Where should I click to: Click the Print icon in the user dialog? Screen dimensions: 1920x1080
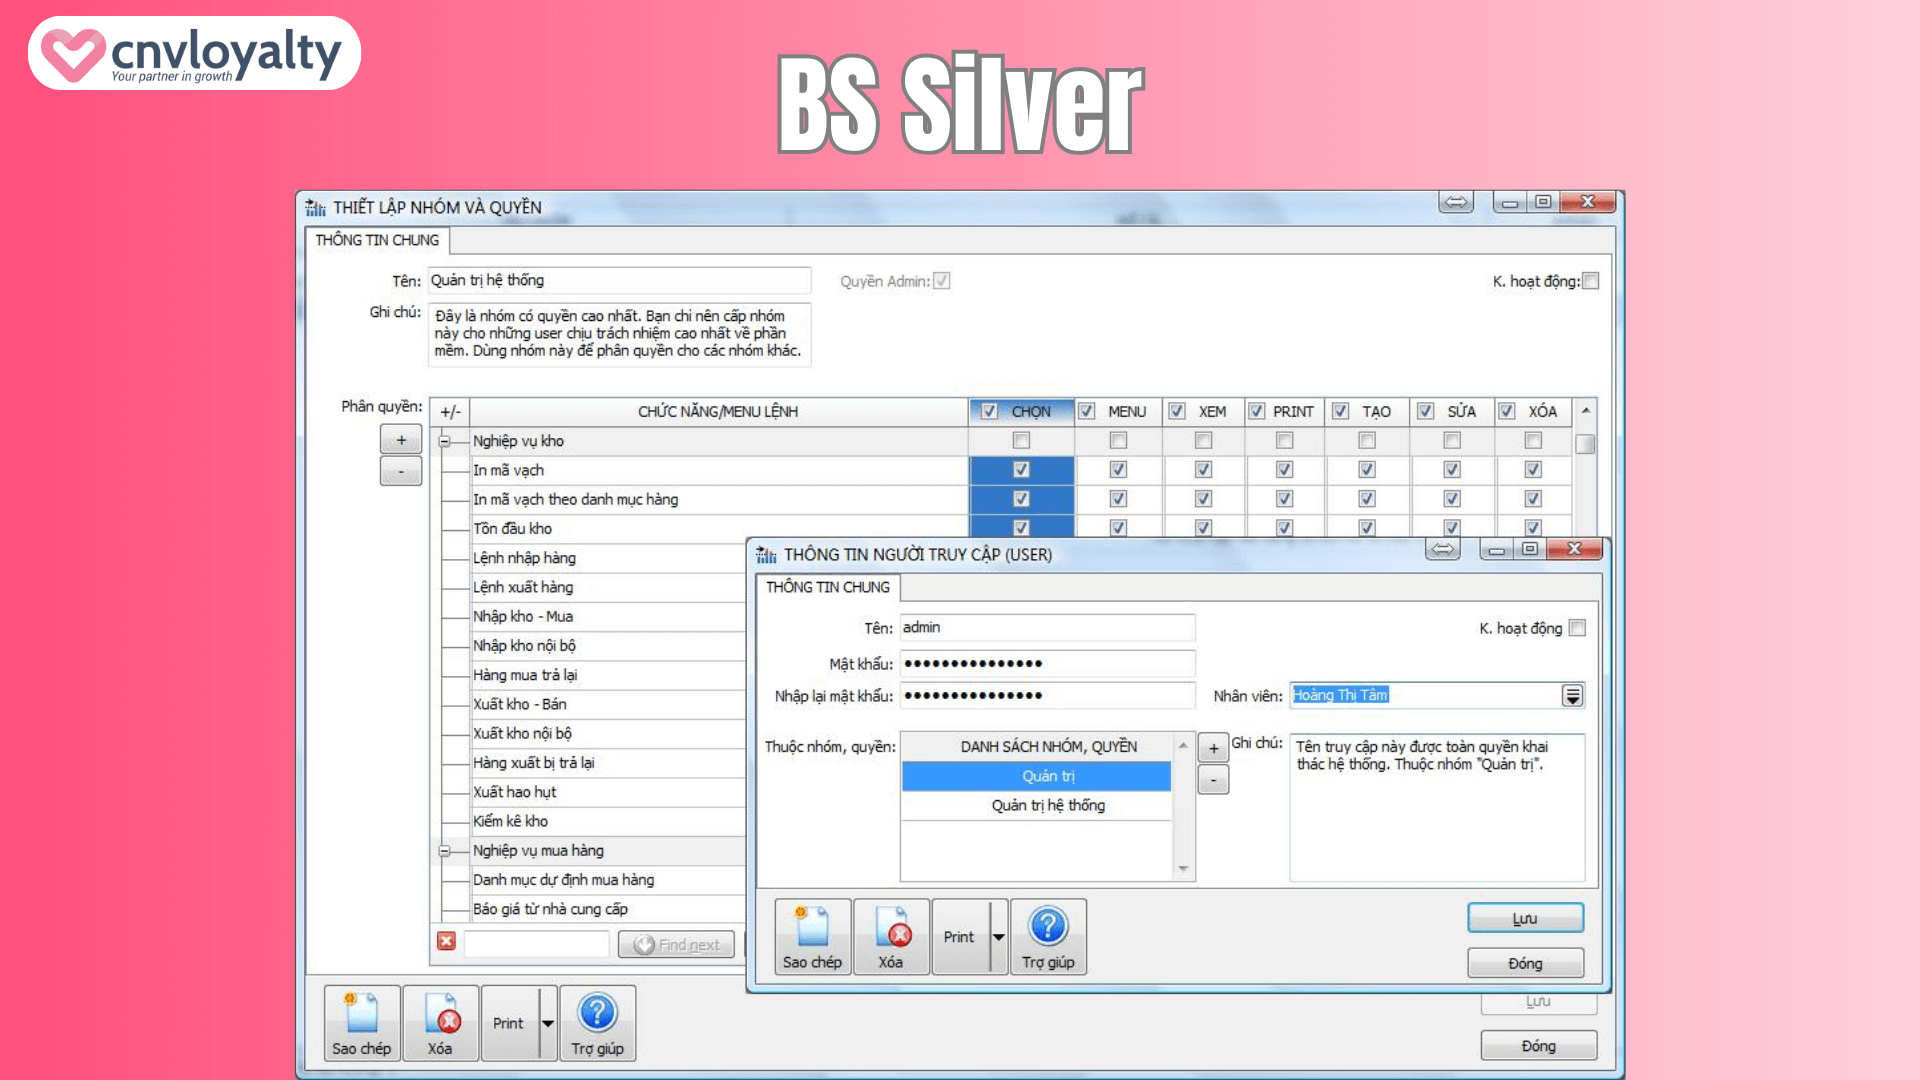pyautogui.click(x=957, y=935)
